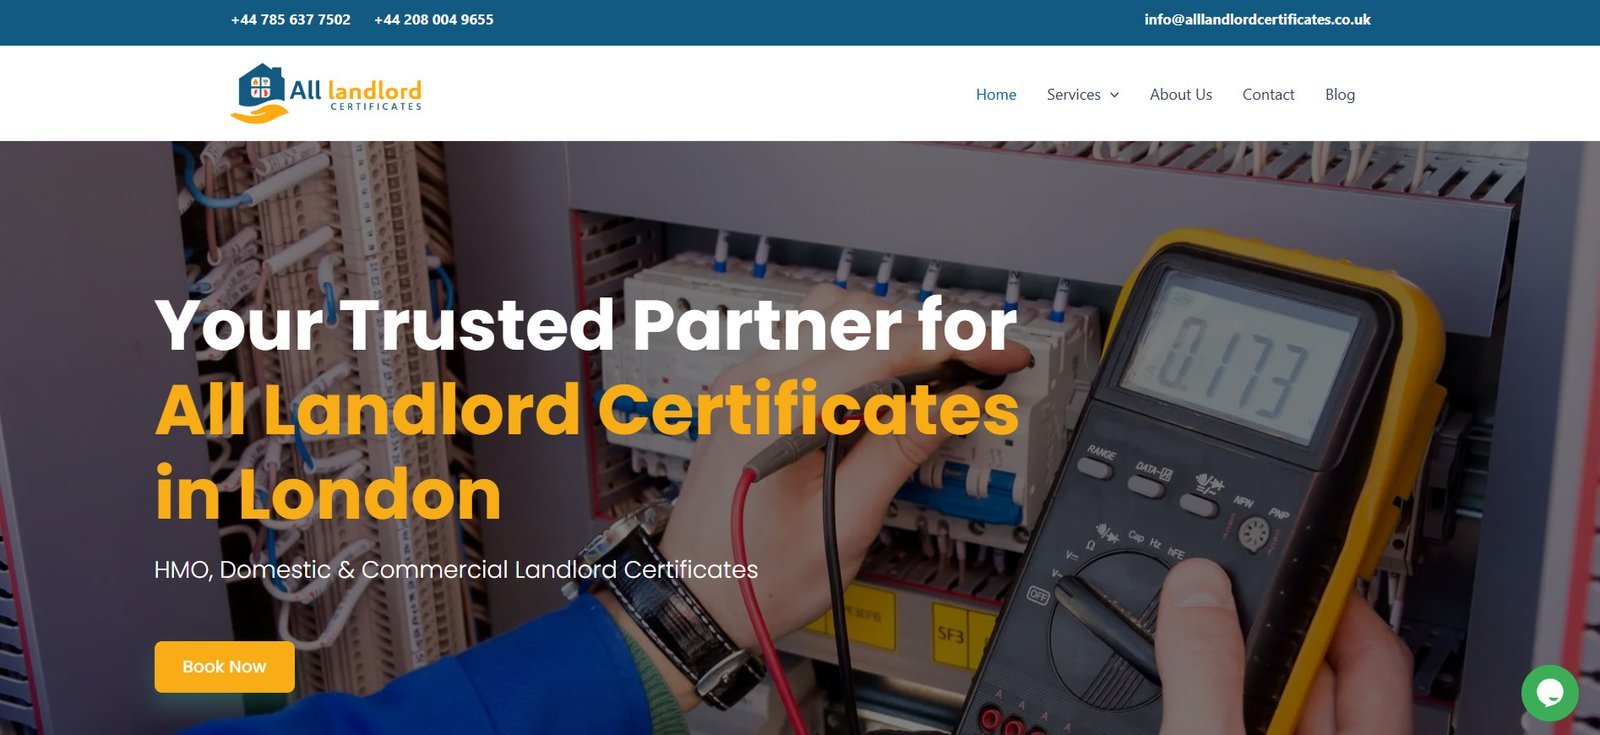Open the Services menu item
The height and width of the screenshot is (735, 1600).
[x=1073, y=95]
